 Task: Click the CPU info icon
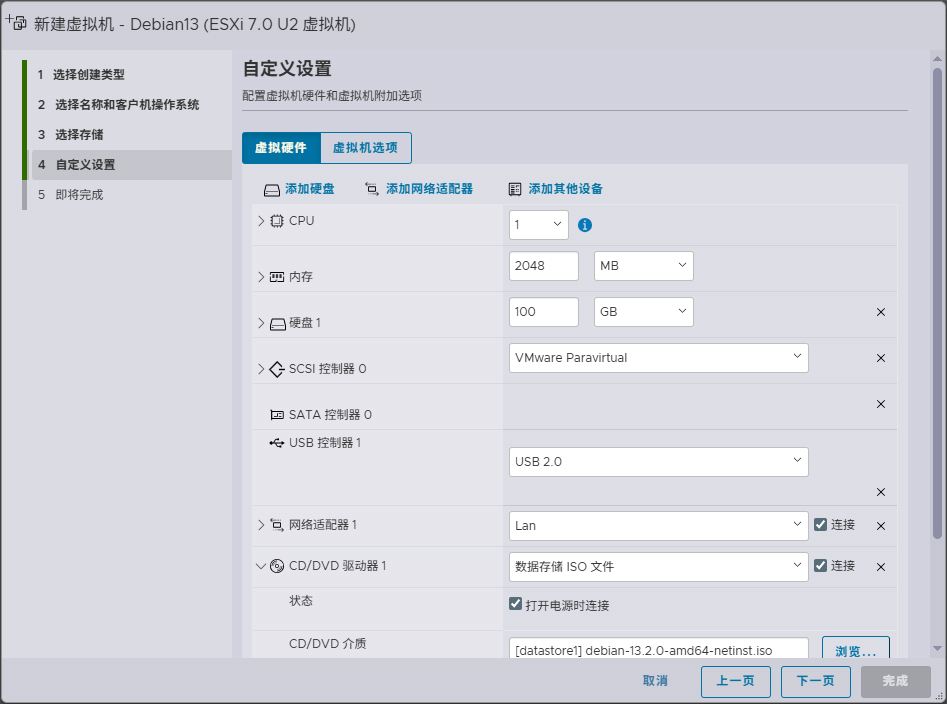pos(585,225)
